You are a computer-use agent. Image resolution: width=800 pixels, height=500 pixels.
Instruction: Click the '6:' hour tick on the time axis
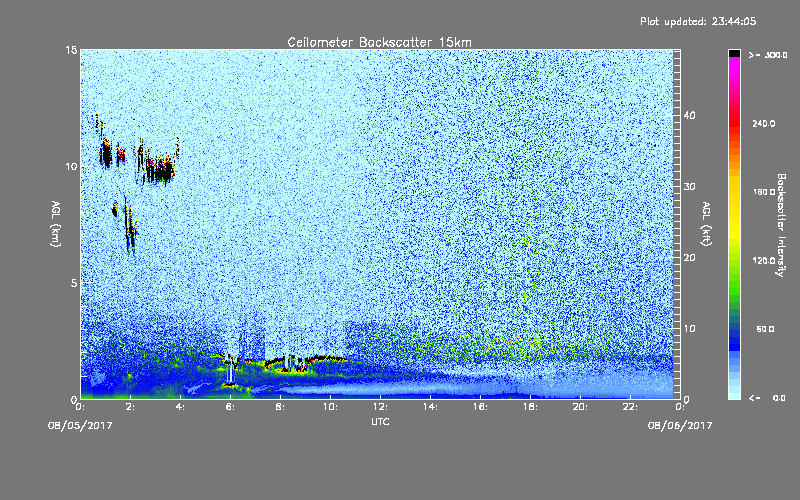pos(231,407)
